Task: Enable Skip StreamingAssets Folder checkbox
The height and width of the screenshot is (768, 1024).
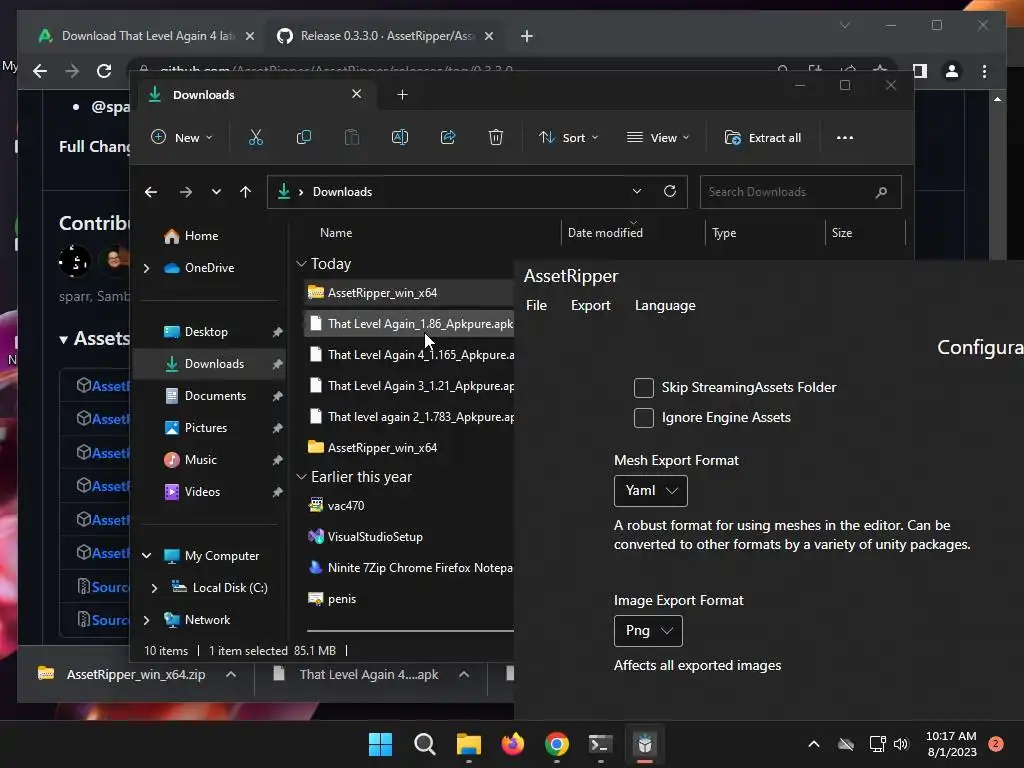Action: click(x=644, y=387)
